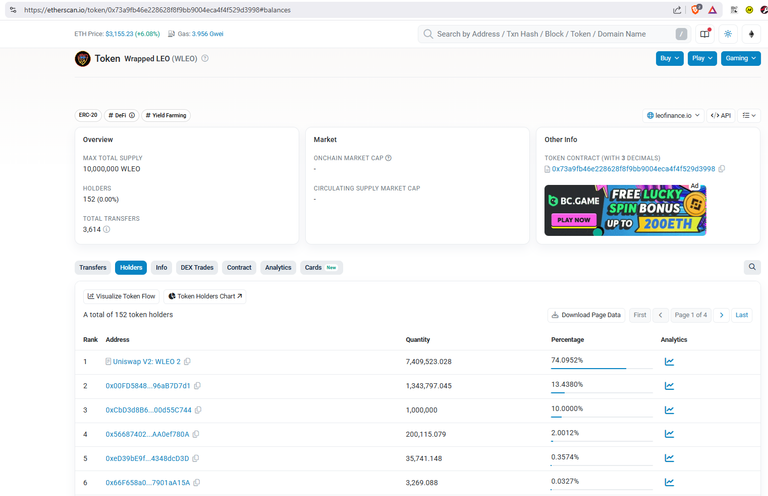Viewport: 768px width, 496px height.
Task: Open holder 0x00FD5848...96aB7D7d1
Action: [148, 386]
